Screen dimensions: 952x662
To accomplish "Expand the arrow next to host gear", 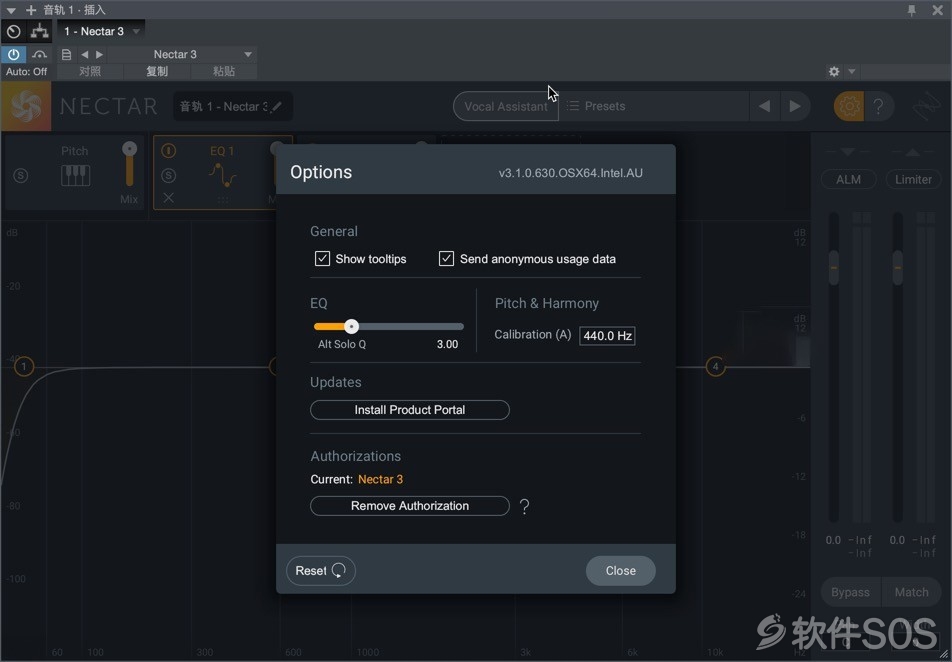I will [x=852, y=71].
